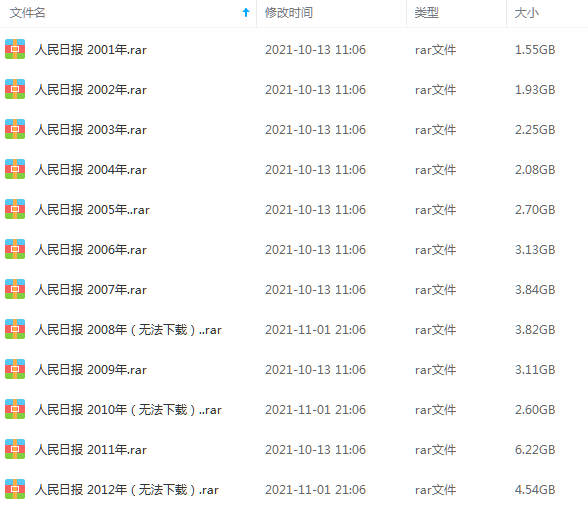This screenshot has width=588, height=508.
Task: Click the archive icon of 人民日报 2003年.rar
Action: pyautogui.click(x=15, y=129)
